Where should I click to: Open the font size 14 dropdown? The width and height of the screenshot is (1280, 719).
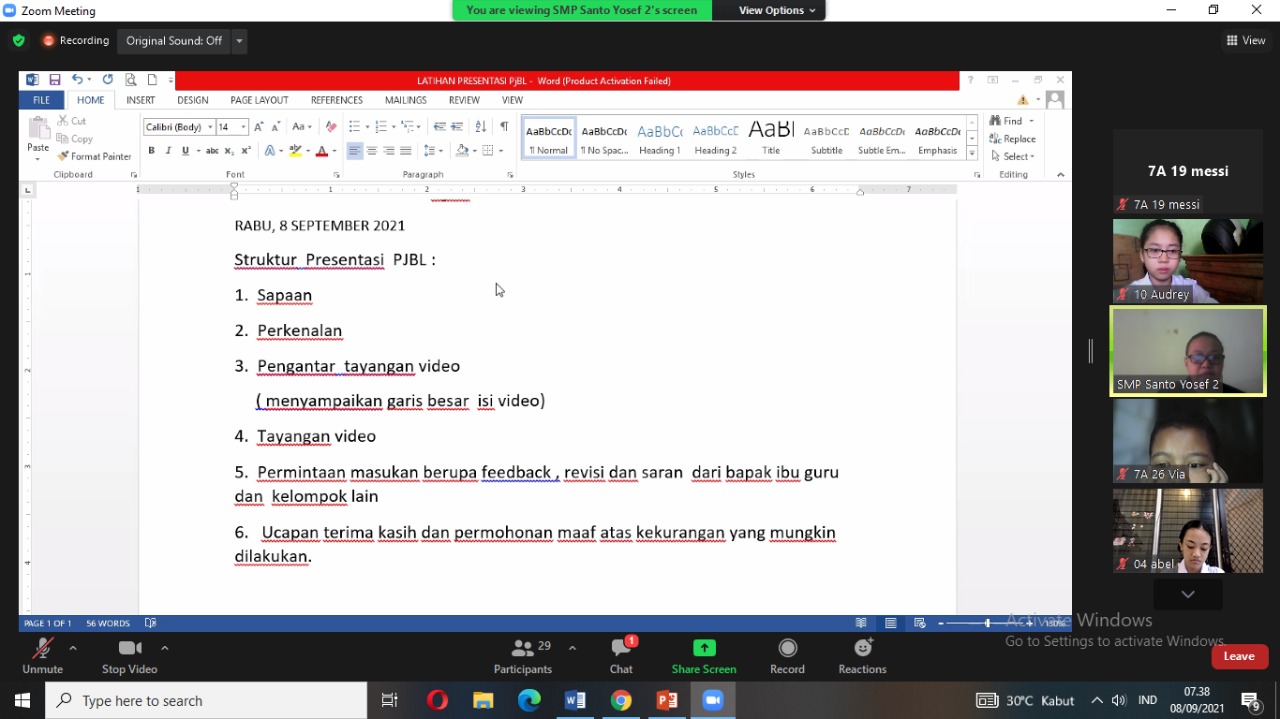[243, 127]
